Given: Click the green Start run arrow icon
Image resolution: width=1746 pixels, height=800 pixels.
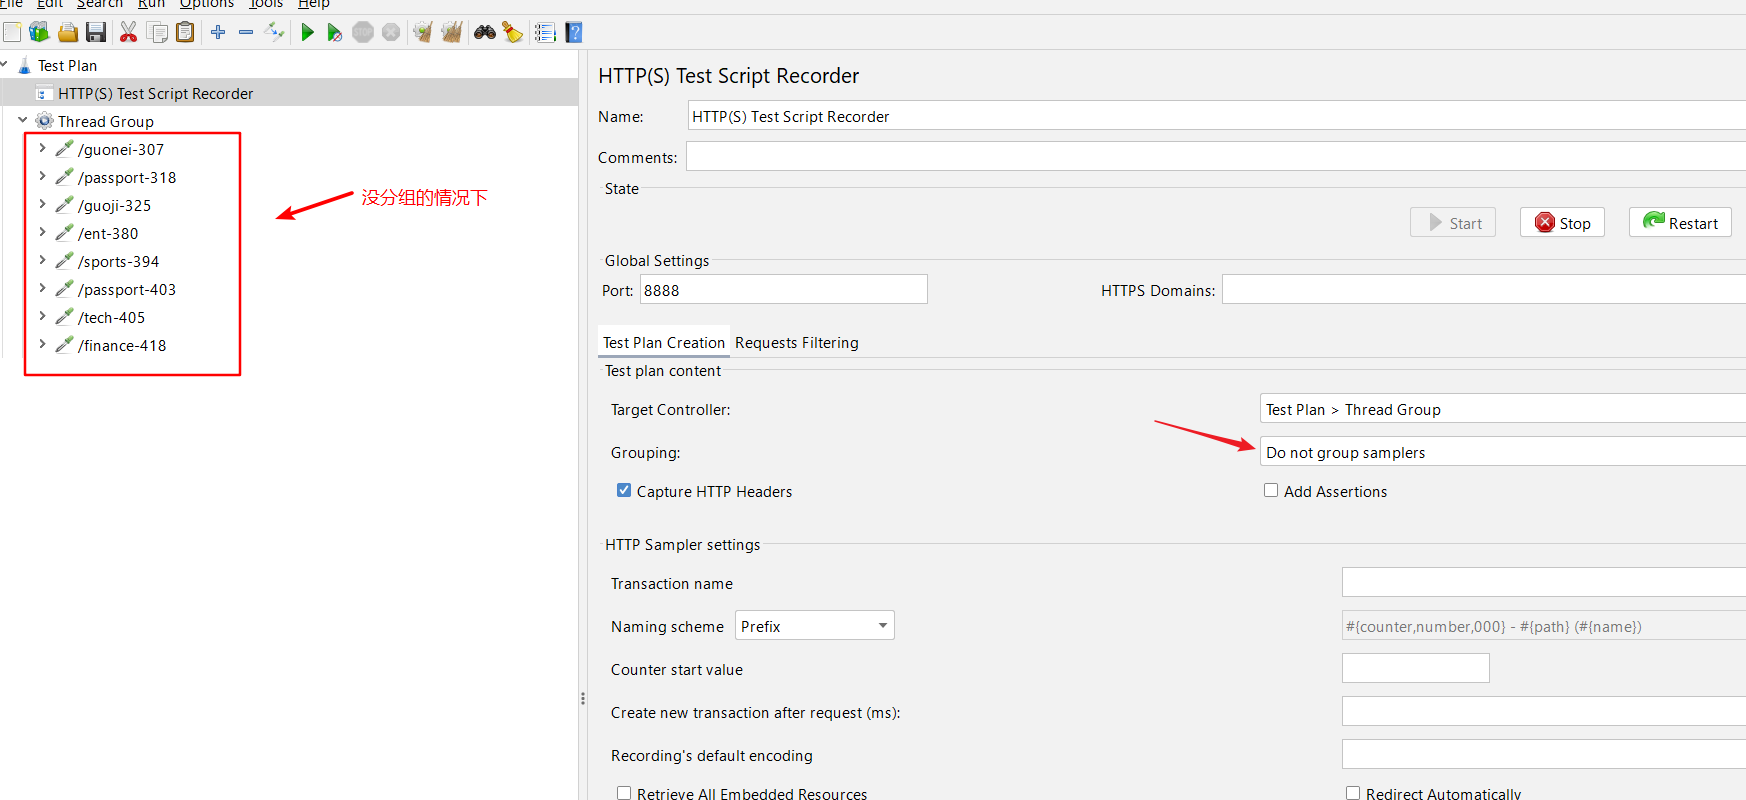Looking at the screenshot, I should click(x=307, y=33).
